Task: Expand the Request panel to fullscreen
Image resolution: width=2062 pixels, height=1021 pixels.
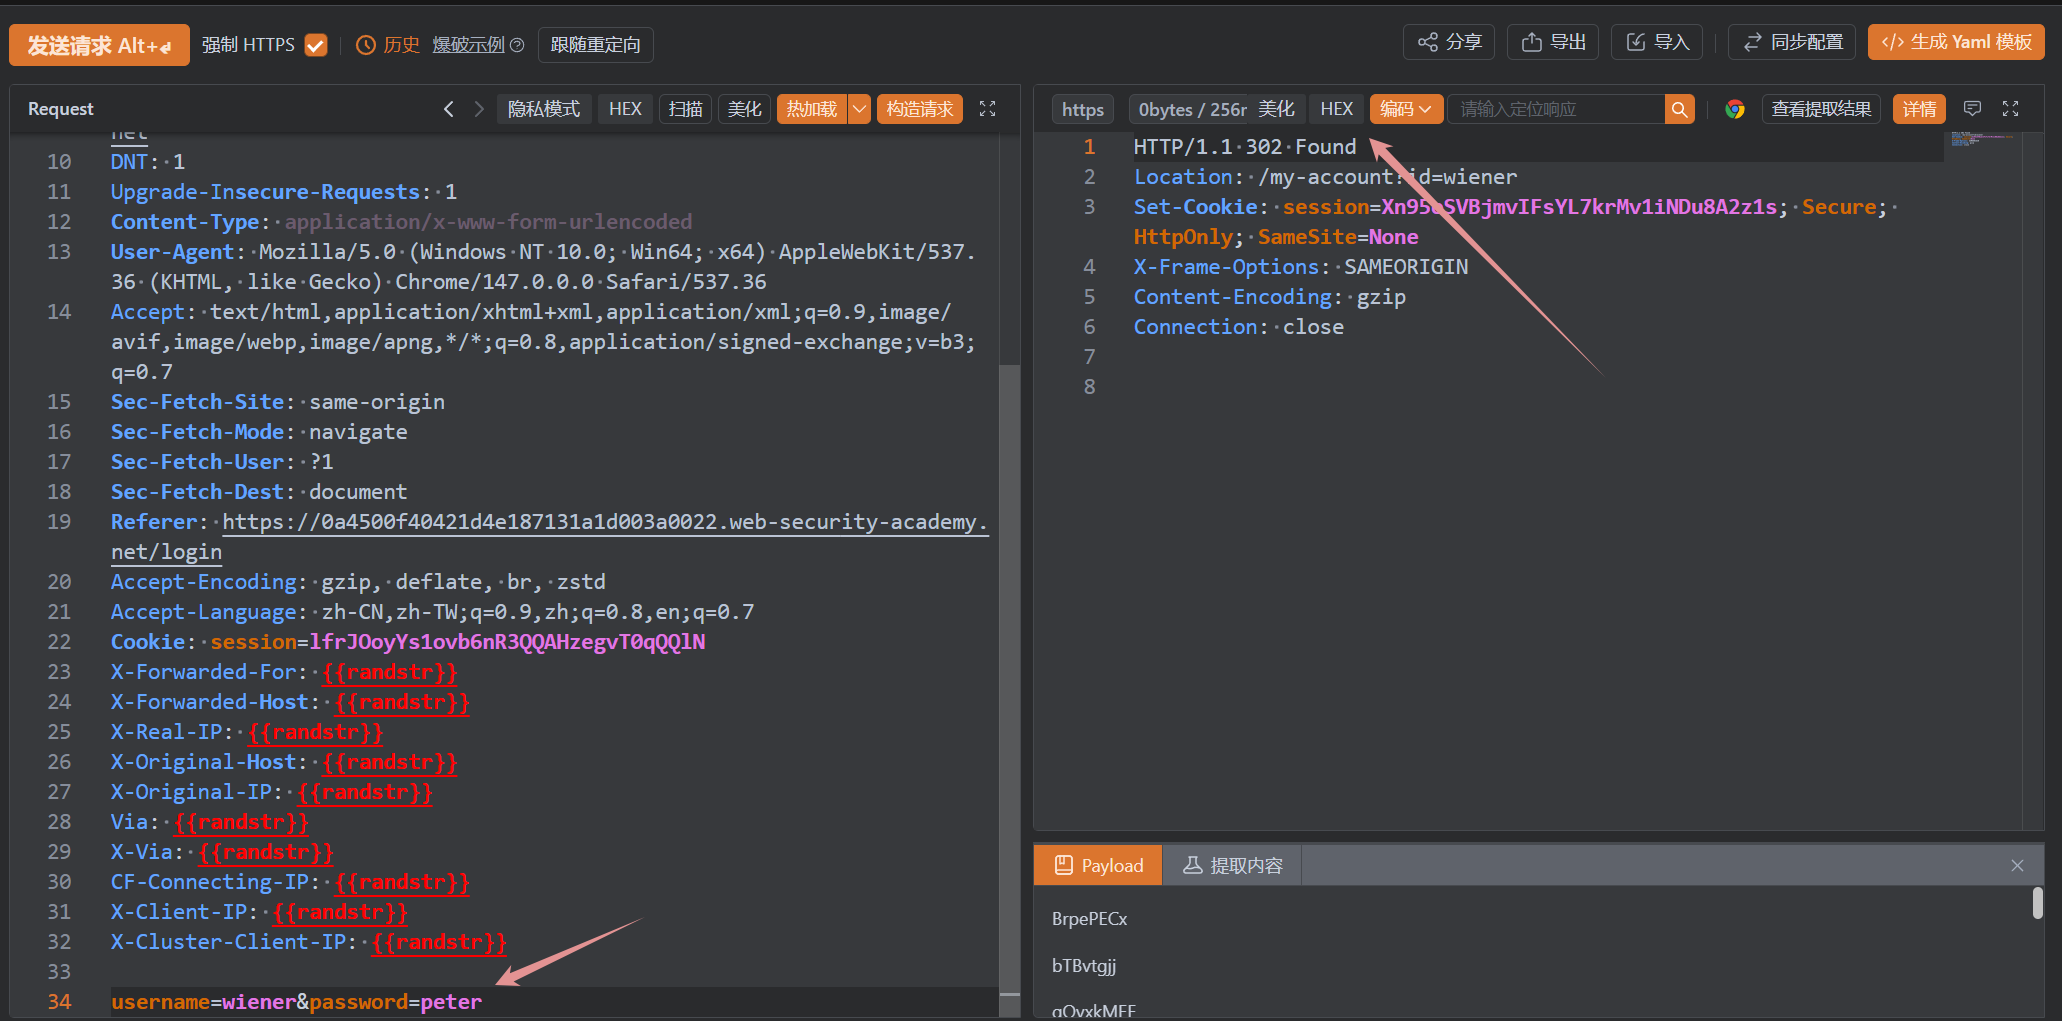Action: [987, 109]
